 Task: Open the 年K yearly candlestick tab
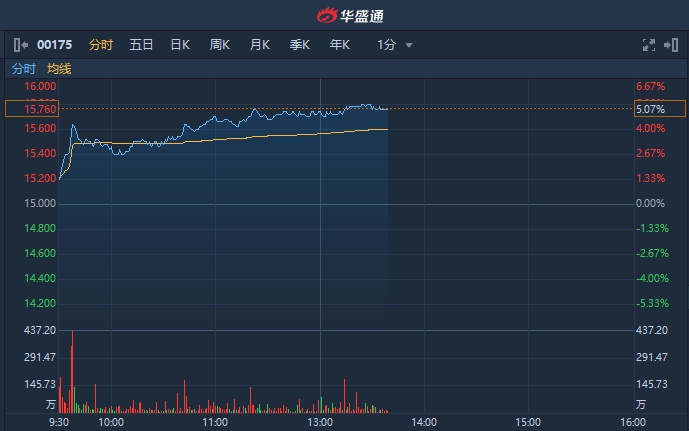pos(339,45)
